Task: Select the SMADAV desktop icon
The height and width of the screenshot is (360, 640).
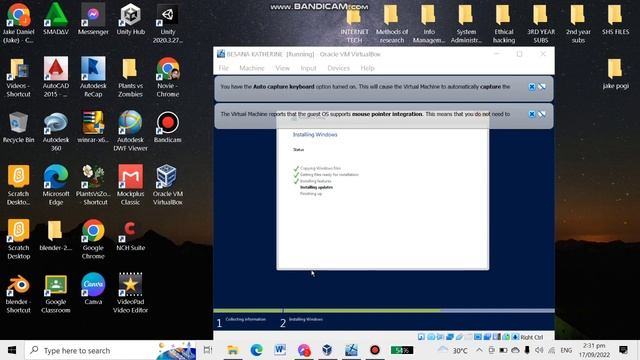Action: [56, 20]
